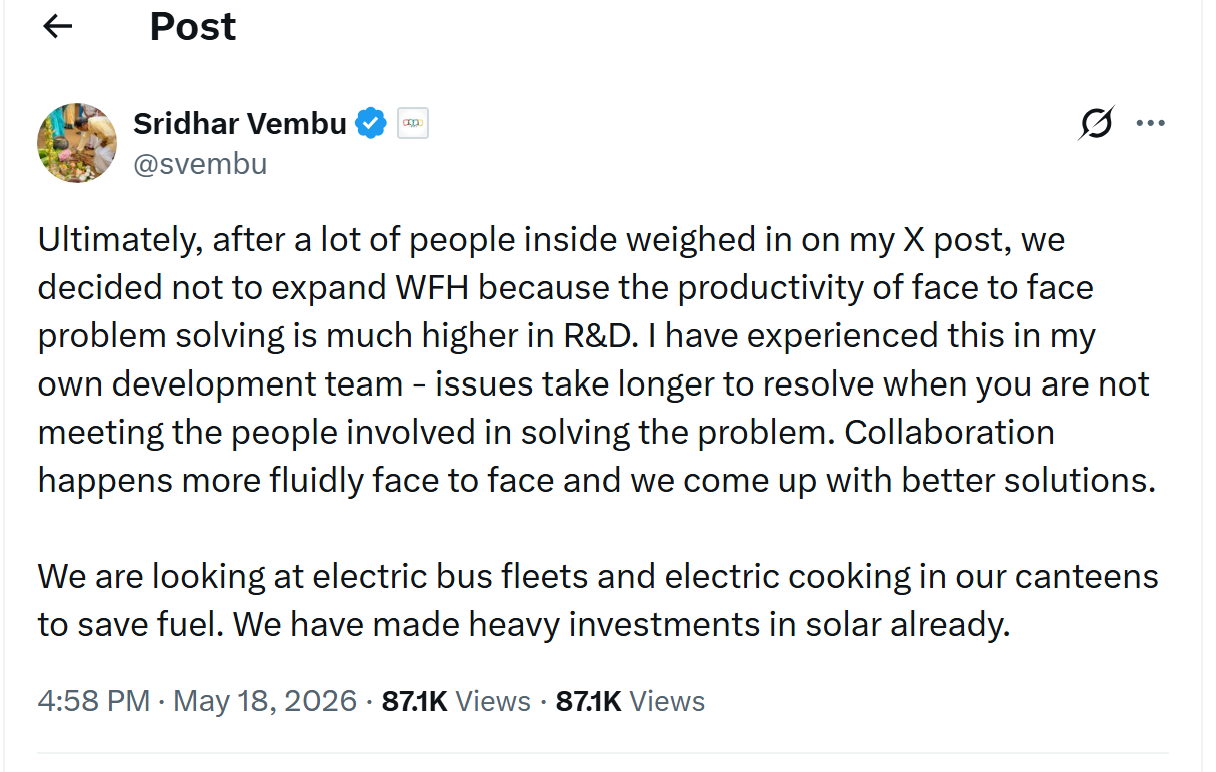
Task: Click the last 87.1K Views count
Action: 630,701
